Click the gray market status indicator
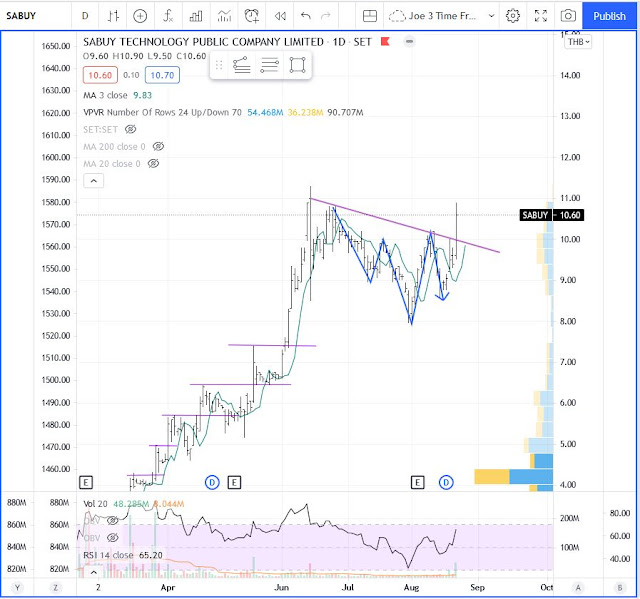The height and width of the screenshot is (599, 640). [x=409, y=42]
